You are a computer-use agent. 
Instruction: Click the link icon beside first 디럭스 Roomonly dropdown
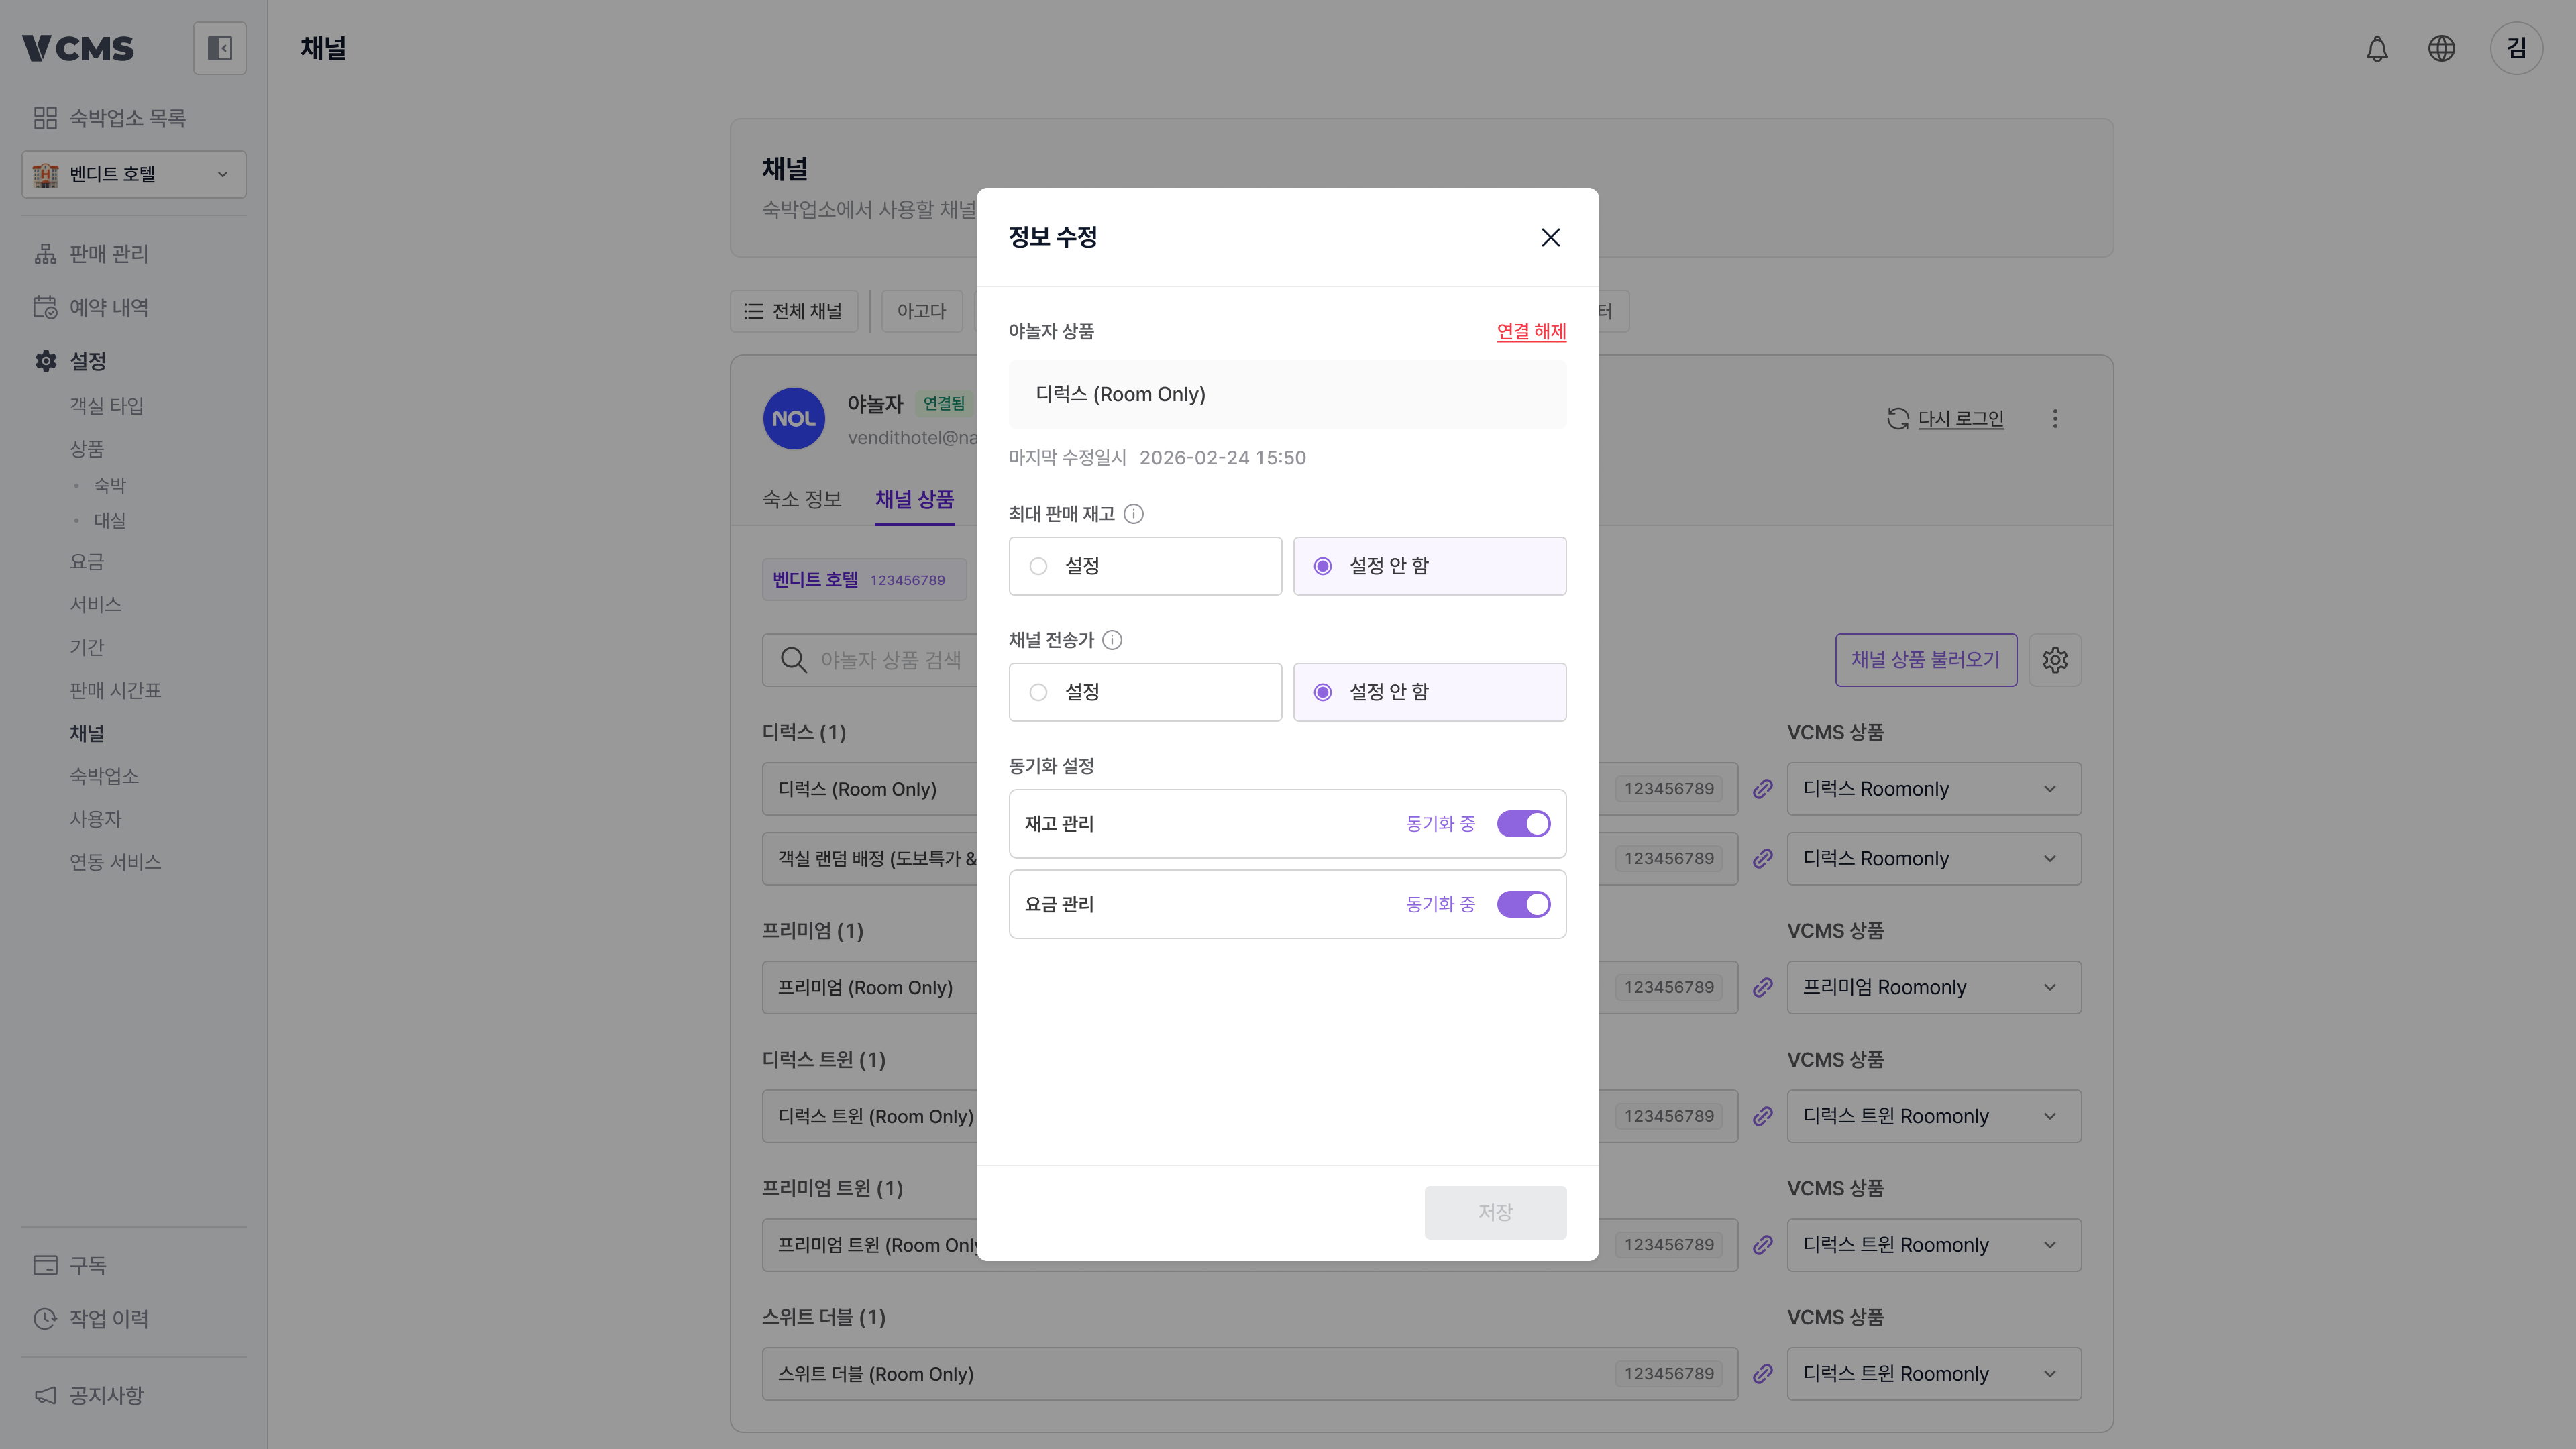tap(1762, 788)
